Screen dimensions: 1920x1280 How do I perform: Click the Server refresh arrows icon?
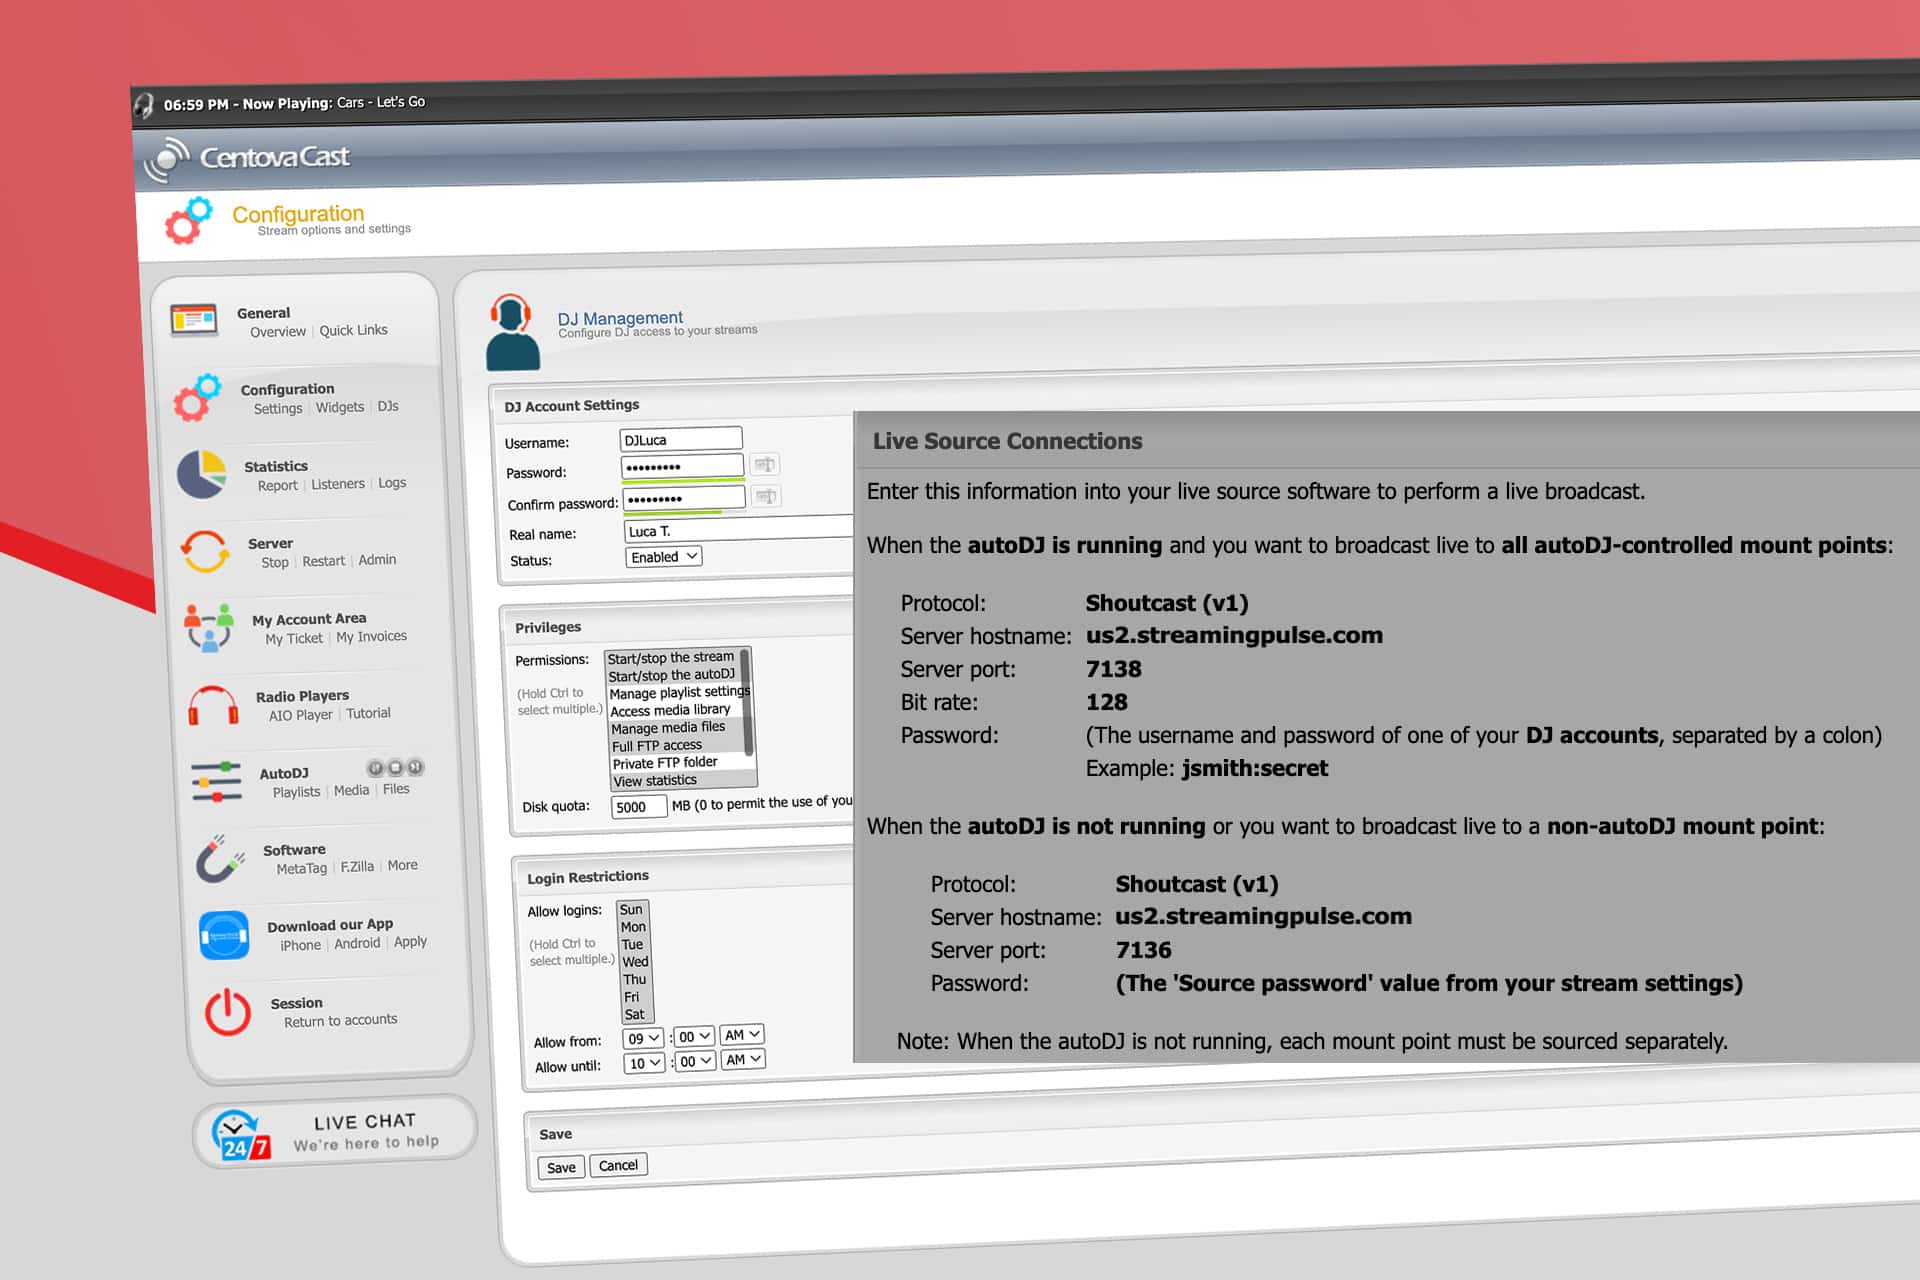[x=205, y=551]
